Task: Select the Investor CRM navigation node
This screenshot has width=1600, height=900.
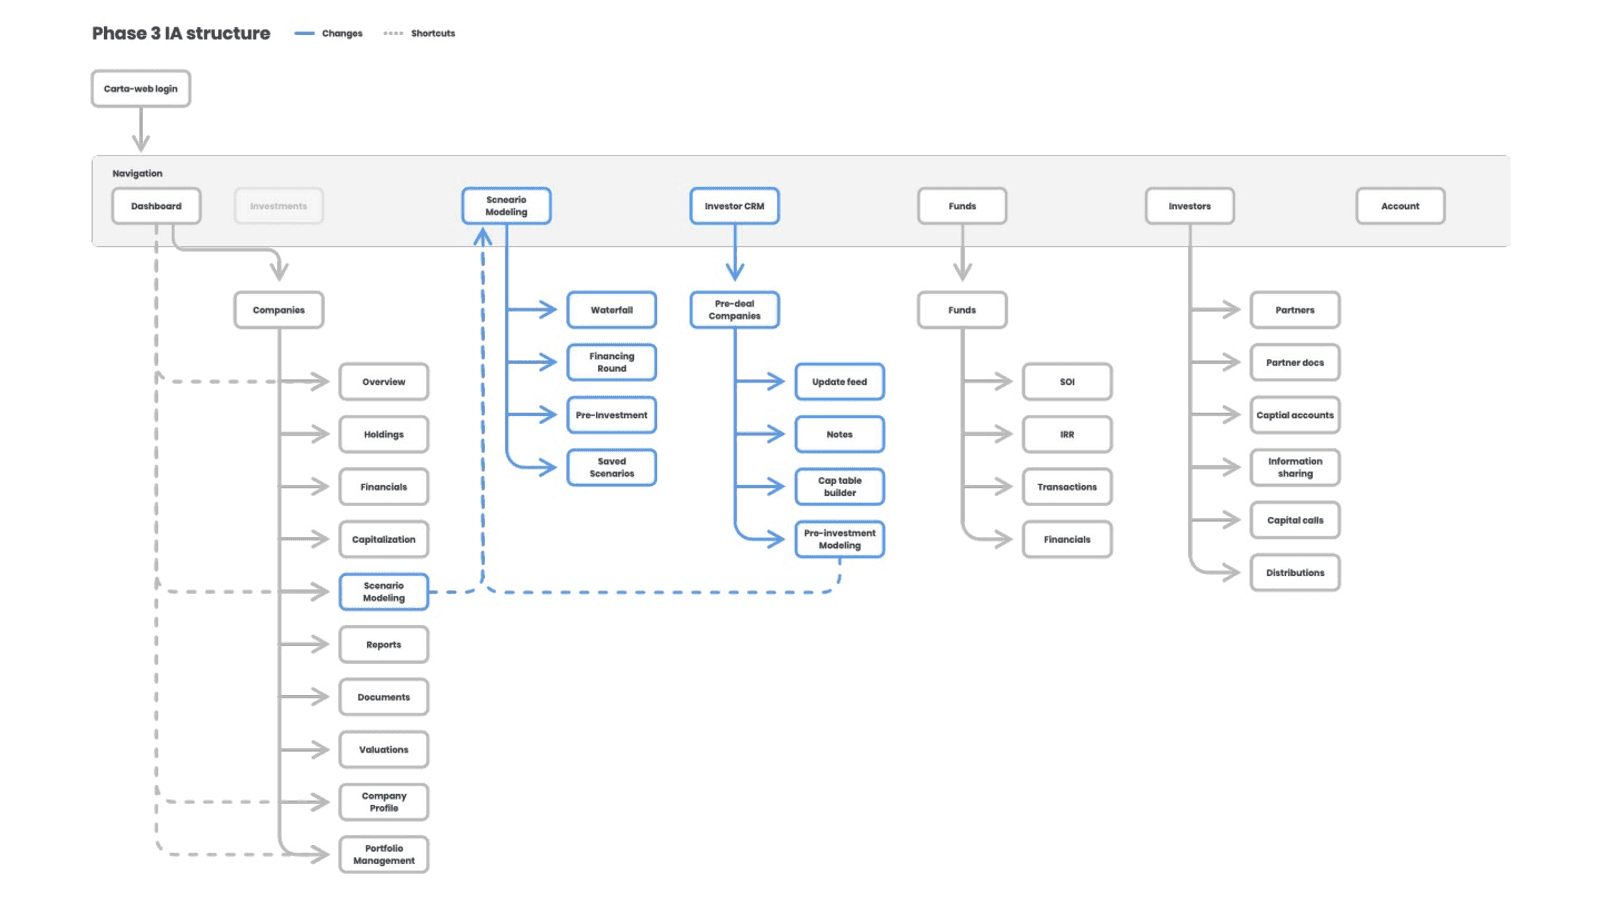Action: (734, 206)
